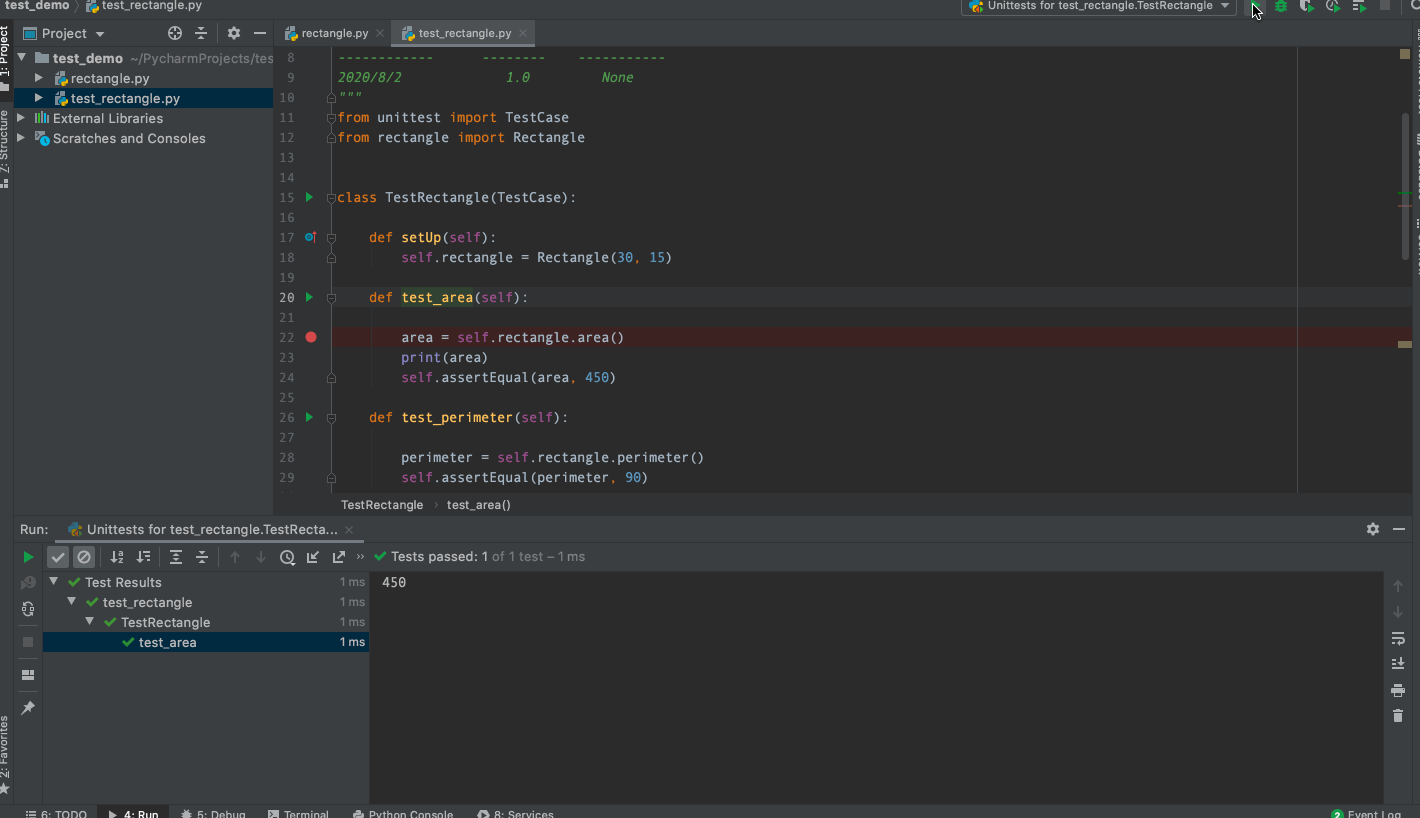The image size is (1420, 818).
Task: Collapse test_demo project folder
Action: (22, 58)
